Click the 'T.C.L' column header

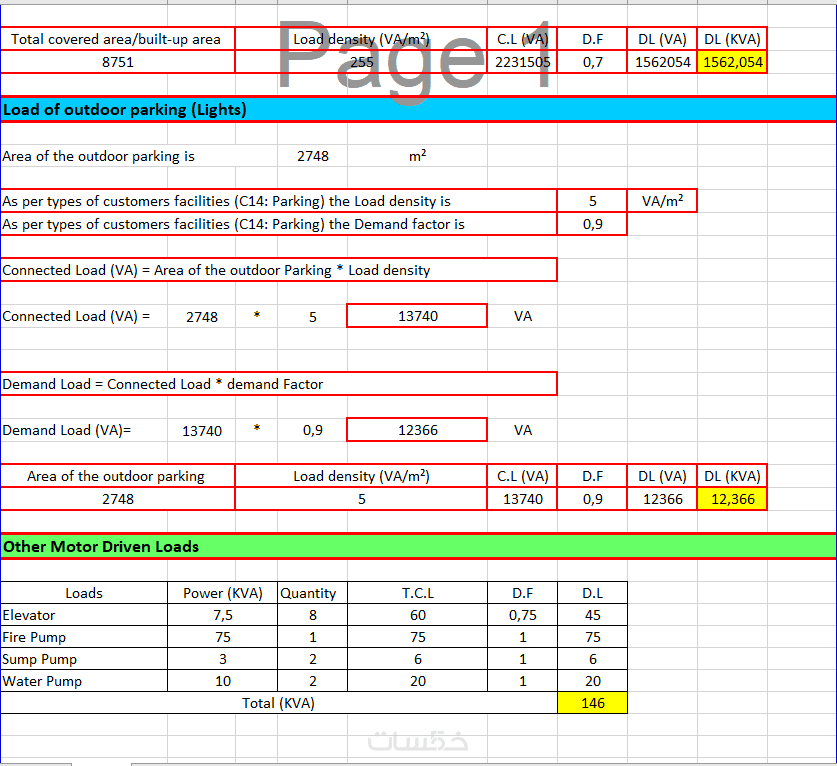tap(417, 593)
